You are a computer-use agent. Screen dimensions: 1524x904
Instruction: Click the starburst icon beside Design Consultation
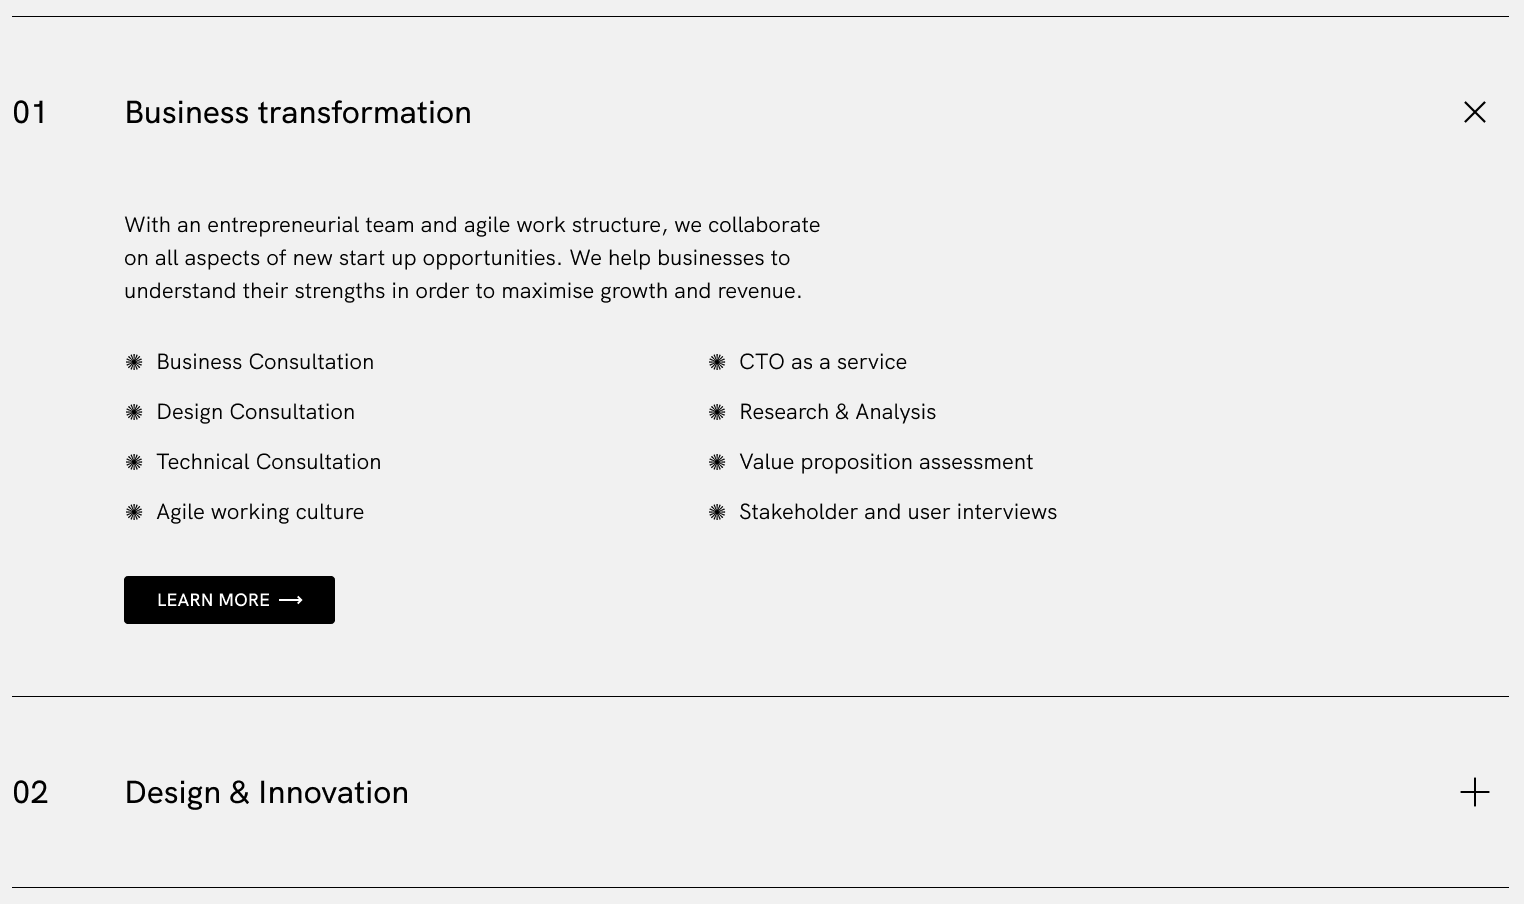click(134, 412)
